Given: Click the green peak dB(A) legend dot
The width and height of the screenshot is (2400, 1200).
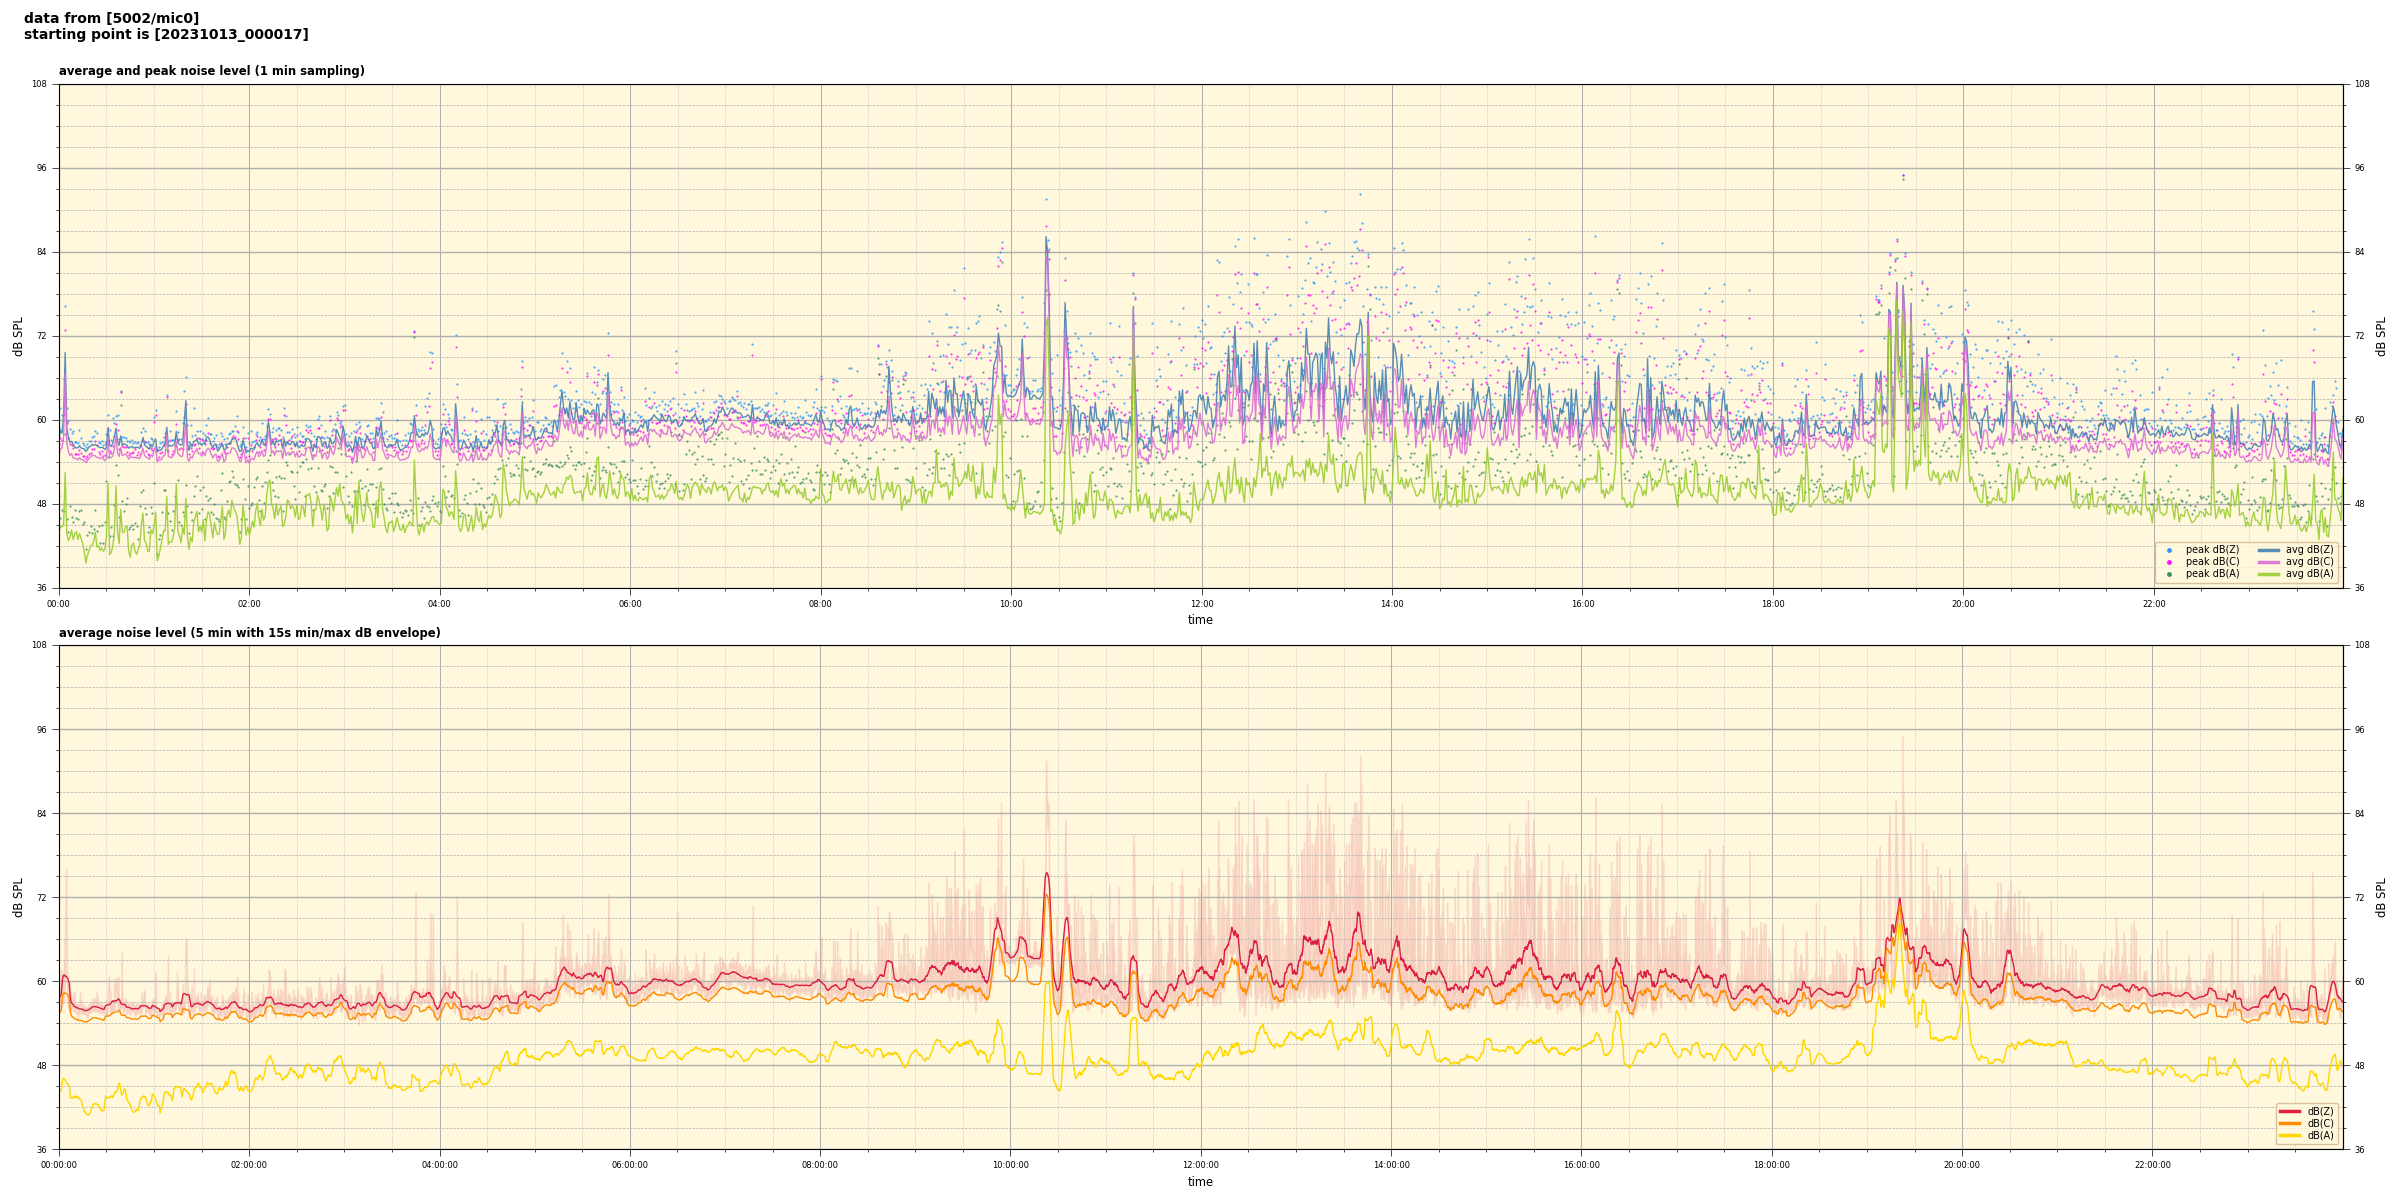Looking at the screenshot, I should click(2169, 574).
